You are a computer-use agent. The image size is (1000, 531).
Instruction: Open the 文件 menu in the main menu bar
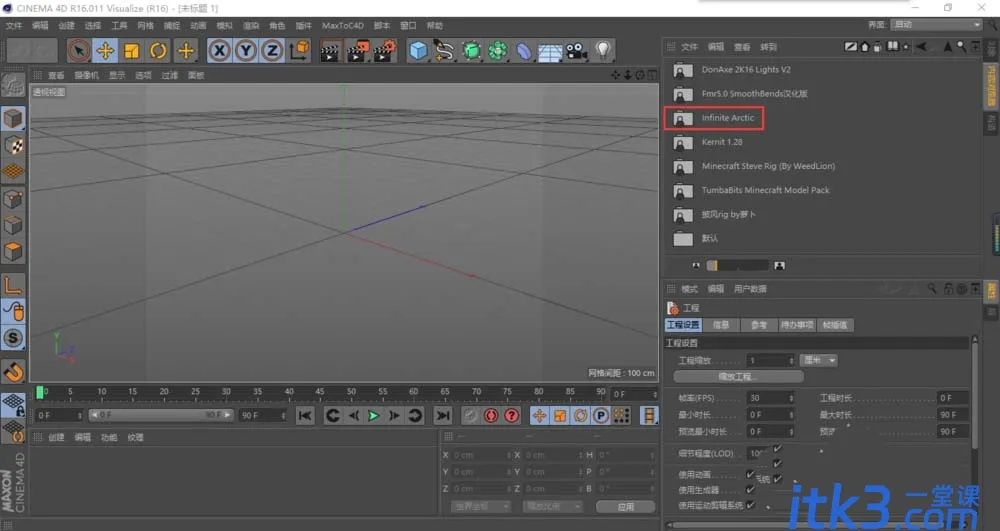(13, 25)
